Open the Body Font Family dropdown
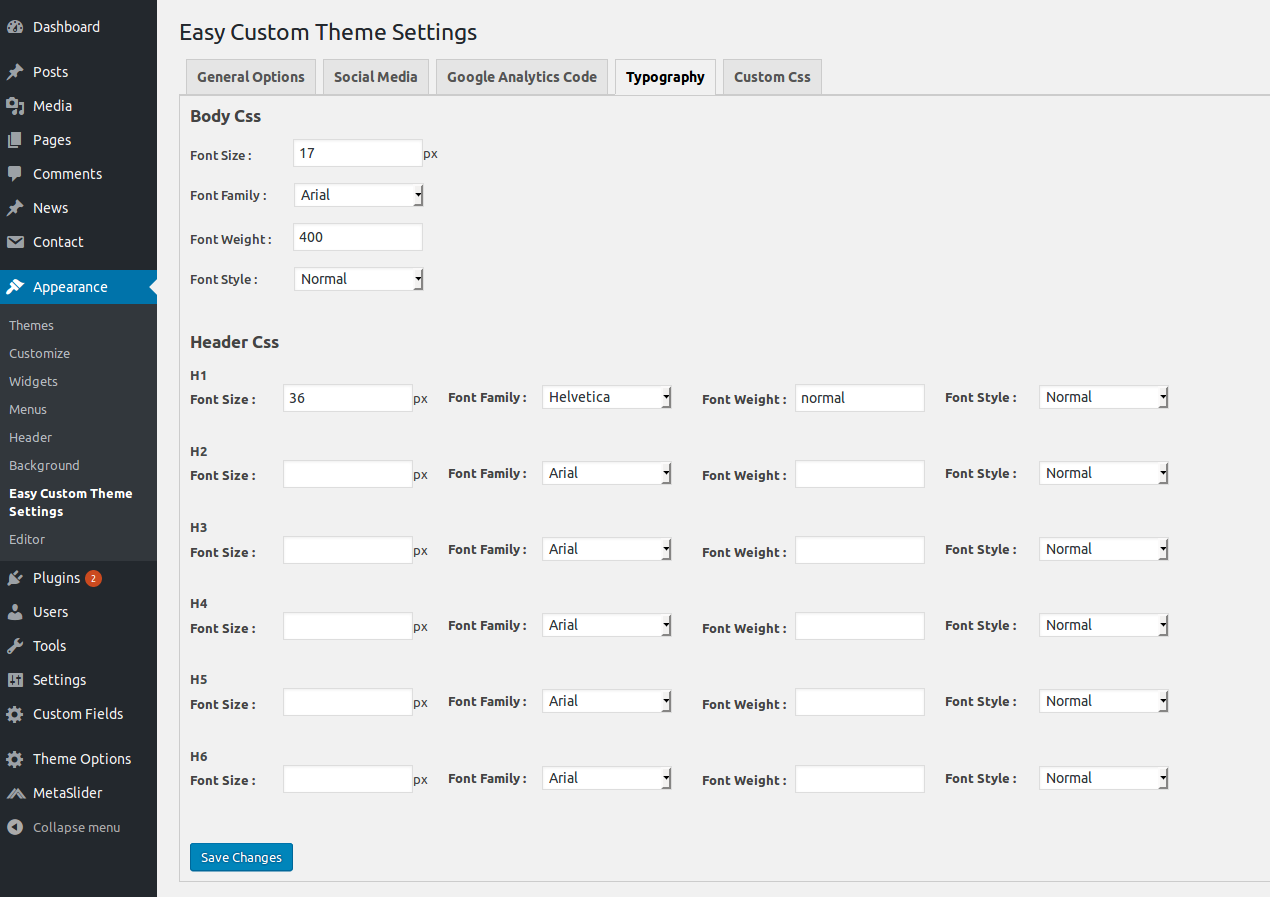This screenshot has height=897, width=1270. click(359, 195)
